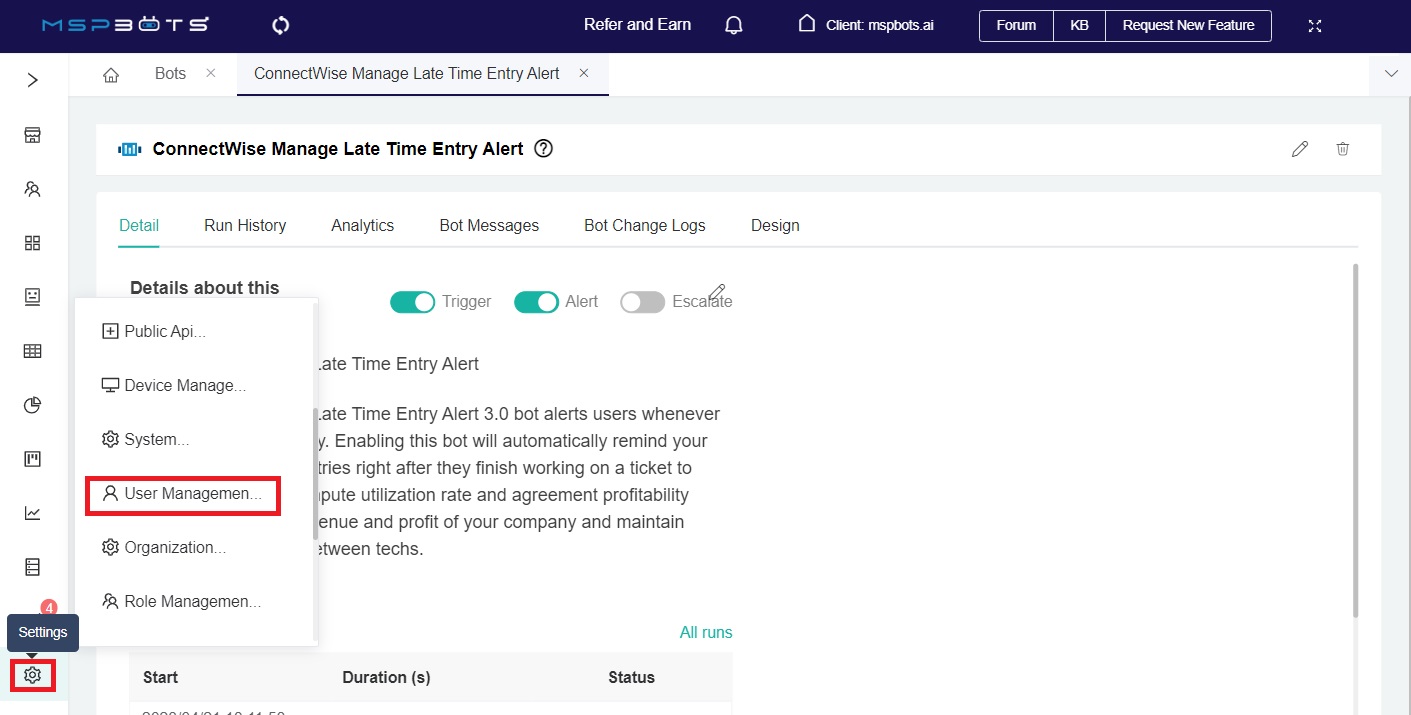
Task: Switch to the Run History tab
Action: (x=245, y=226)
